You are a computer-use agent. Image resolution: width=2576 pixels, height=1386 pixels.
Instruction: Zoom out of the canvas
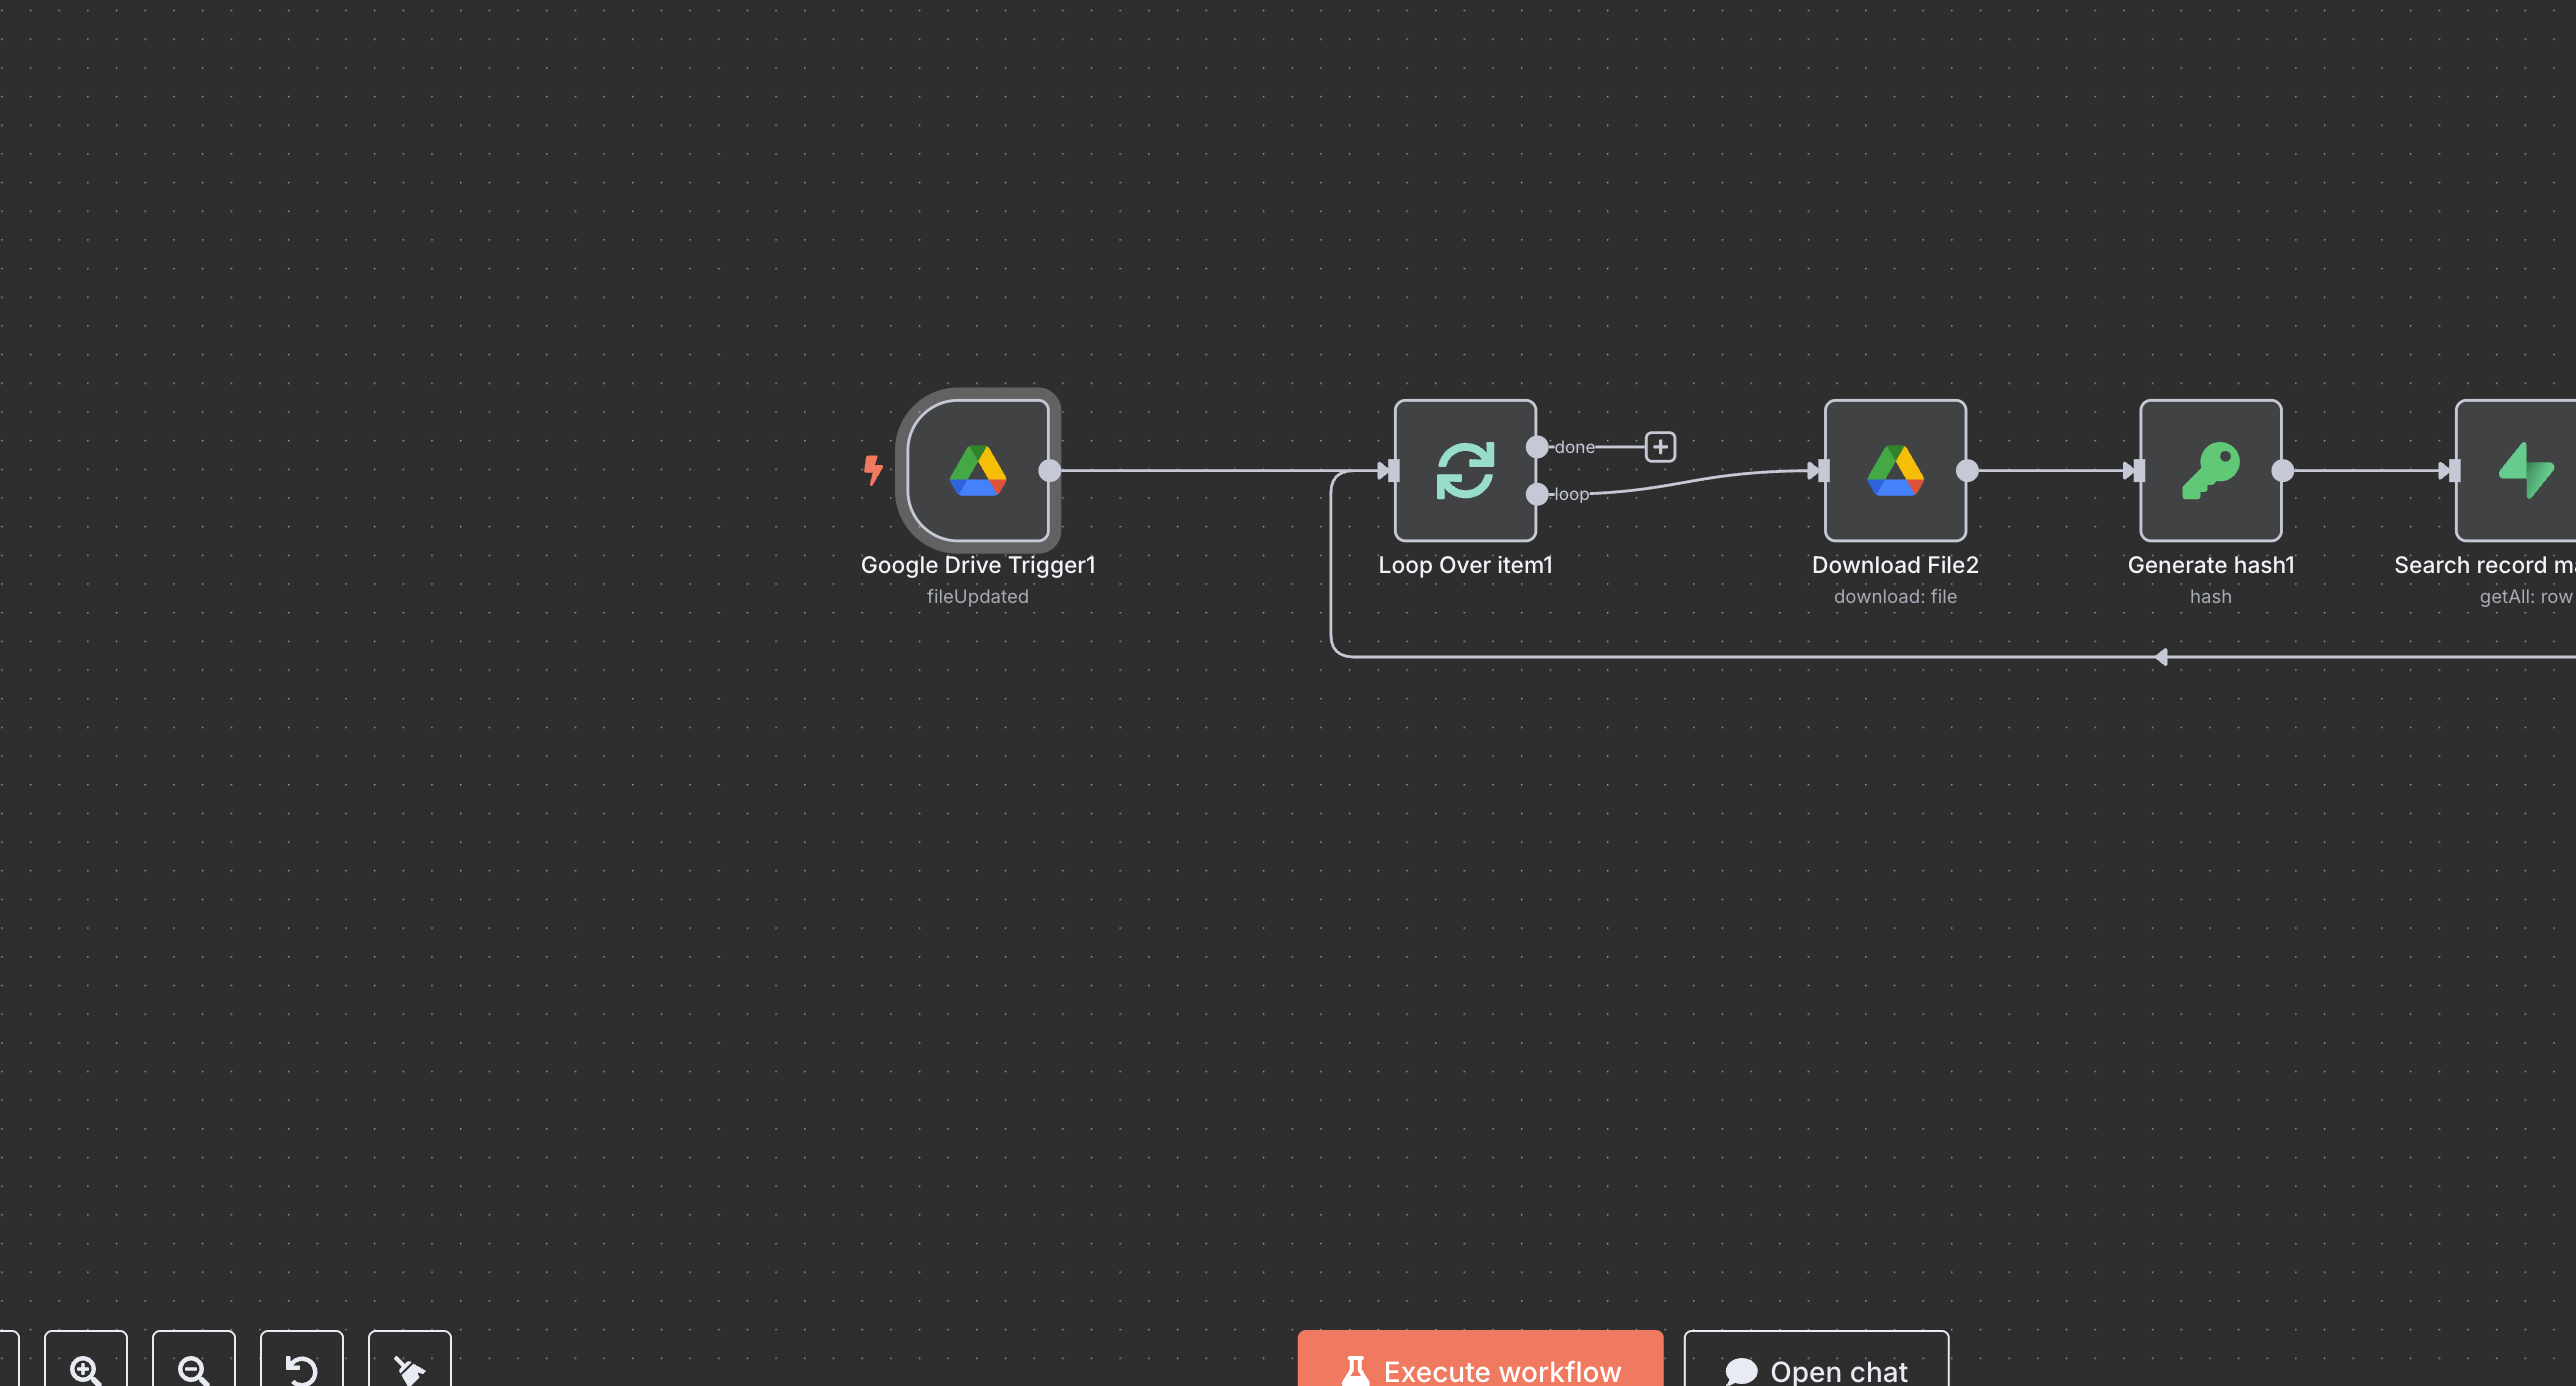pyautogui.click(x=194, y=1364)
